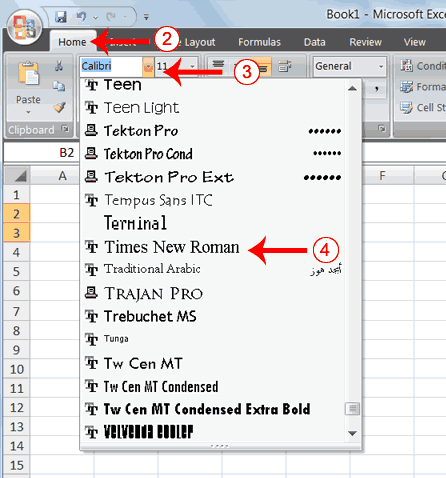Click the font list scroll down arrow
Screen dimensions: 446x478
tap(352, 433)
